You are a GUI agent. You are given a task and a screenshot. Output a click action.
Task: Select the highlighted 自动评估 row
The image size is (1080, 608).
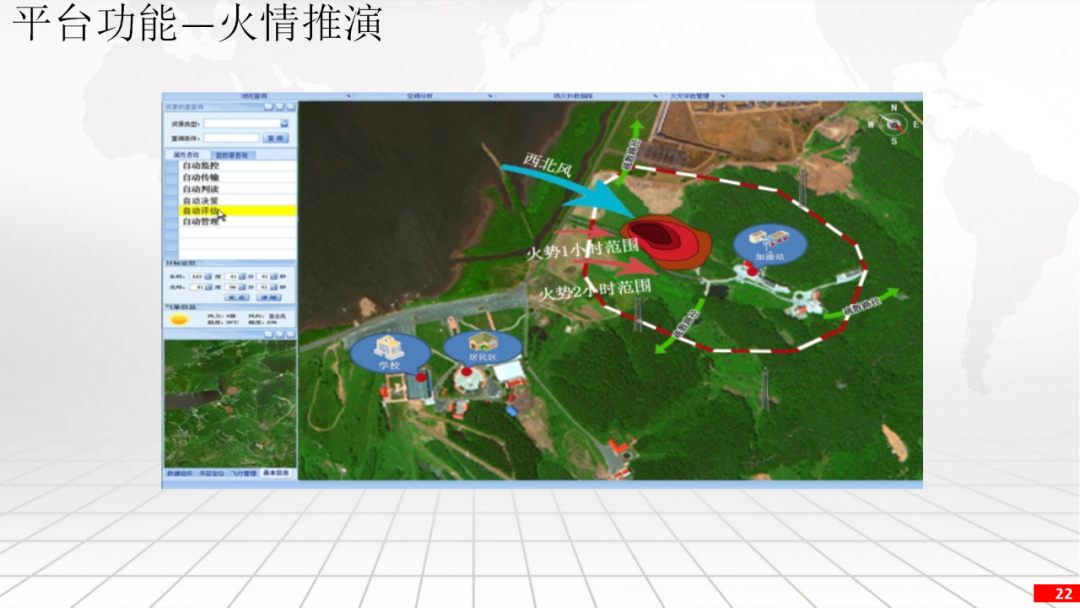tap(238, 211)
